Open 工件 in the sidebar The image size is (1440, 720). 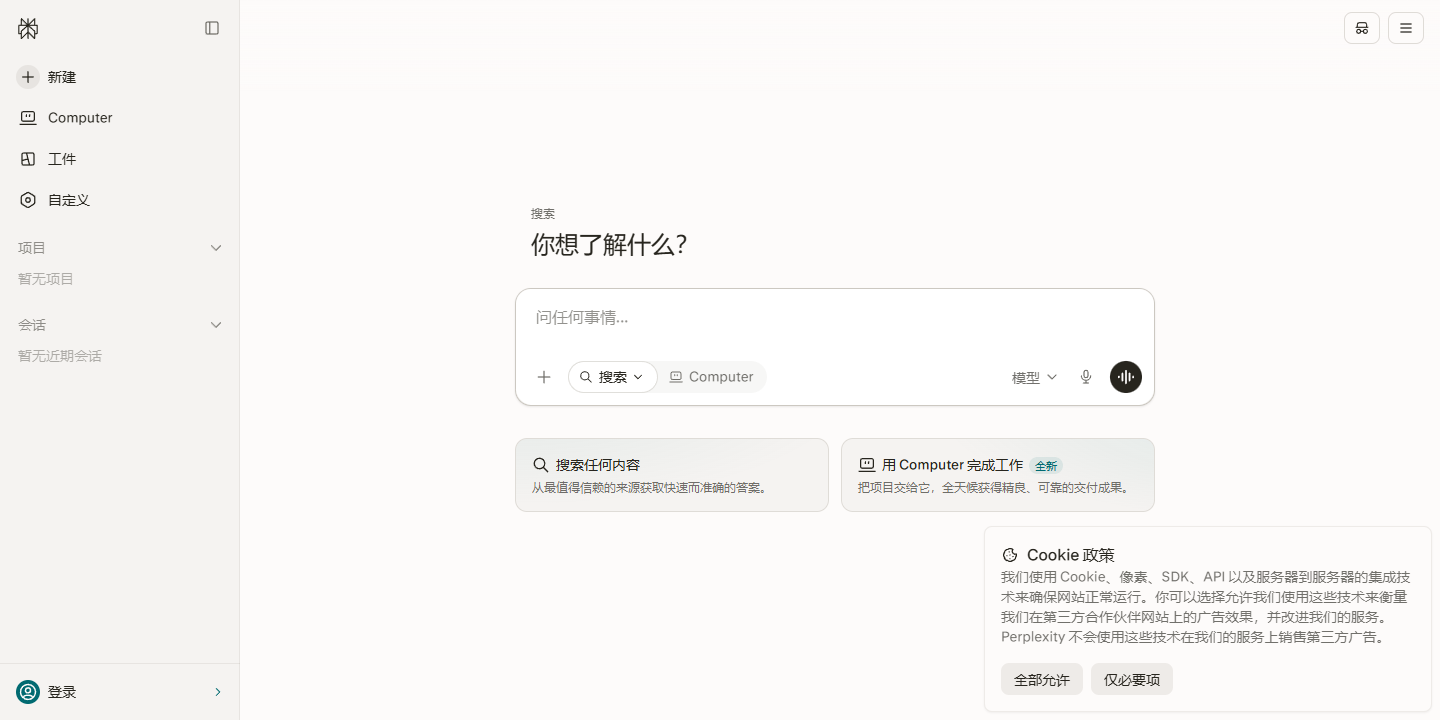click(x=120, y=159)
